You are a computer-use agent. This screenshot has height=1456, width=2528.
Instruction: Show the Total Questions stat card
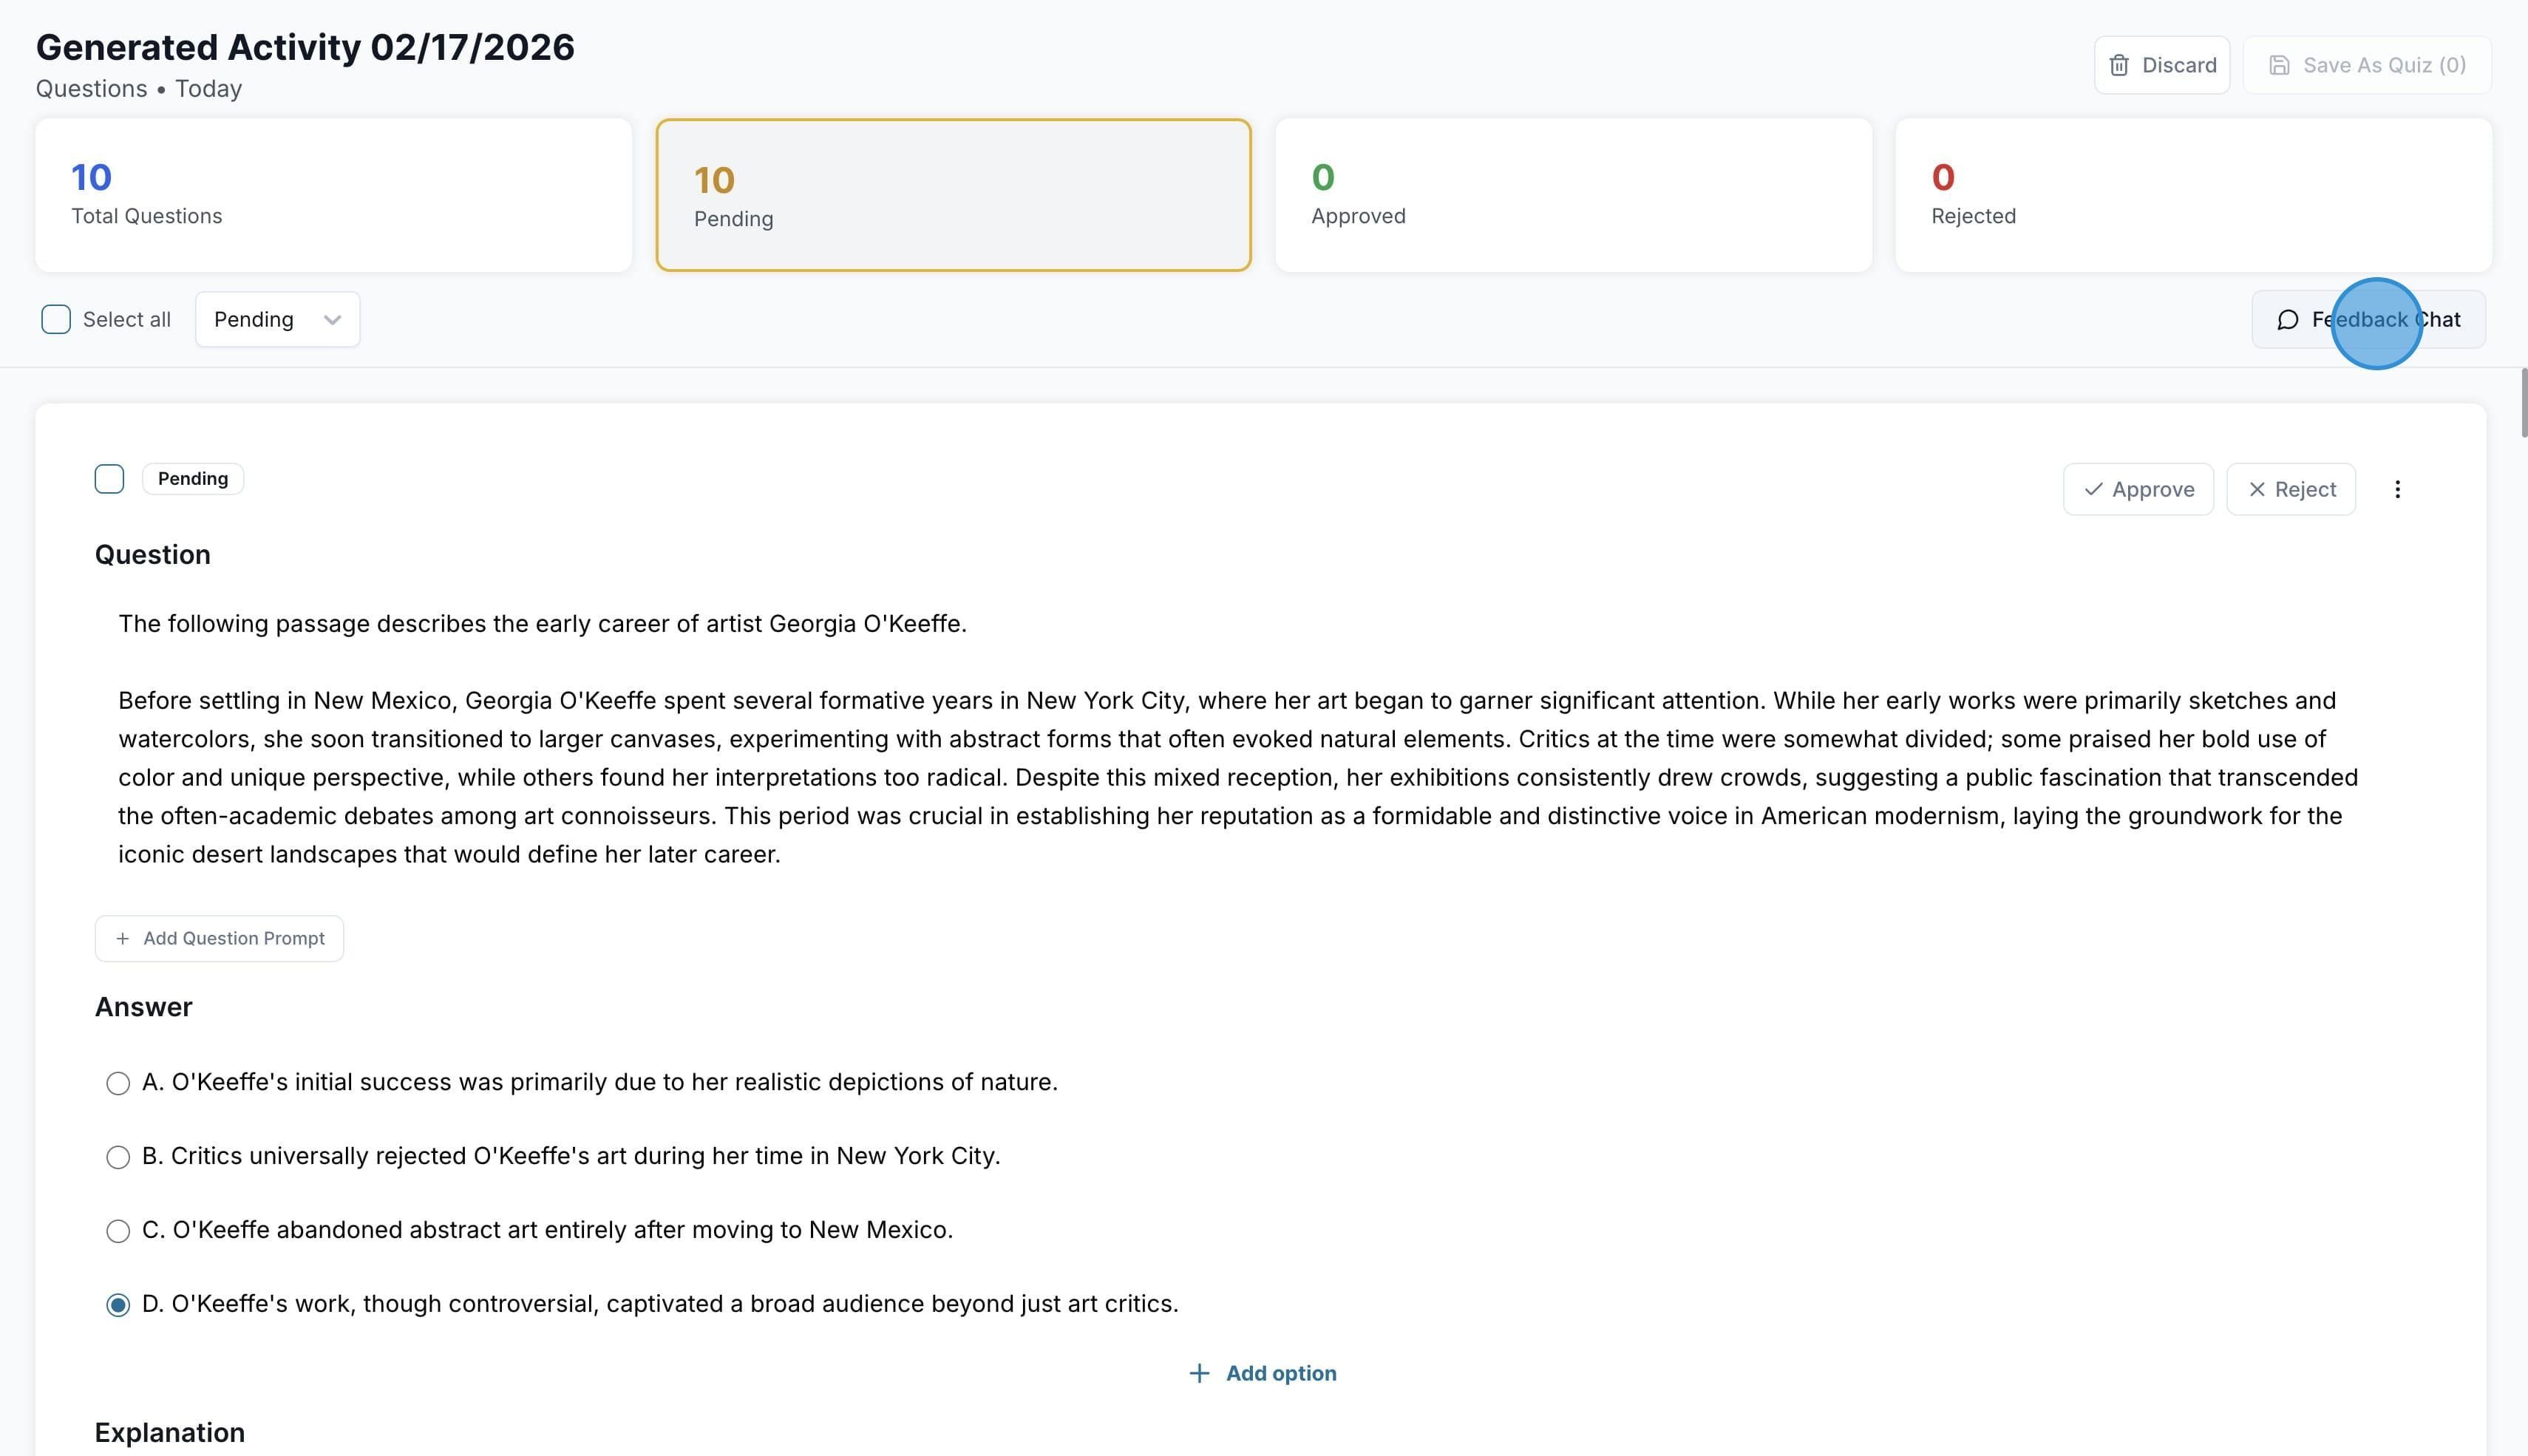333,195
